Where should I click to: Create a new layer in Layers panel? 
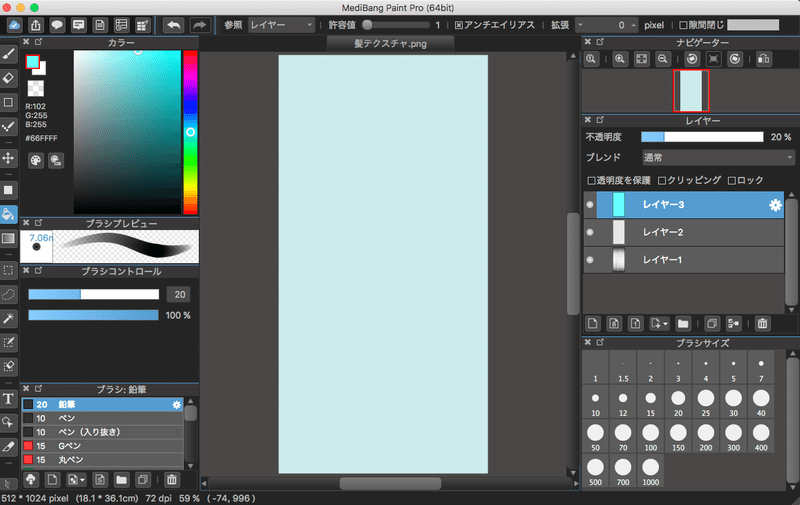[x=593, y=323]
